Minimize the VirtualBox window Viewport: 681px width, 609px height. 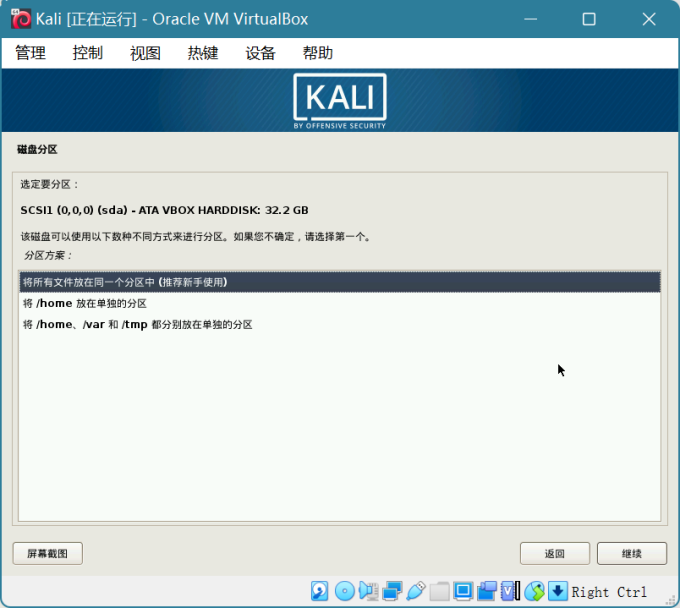531,19
